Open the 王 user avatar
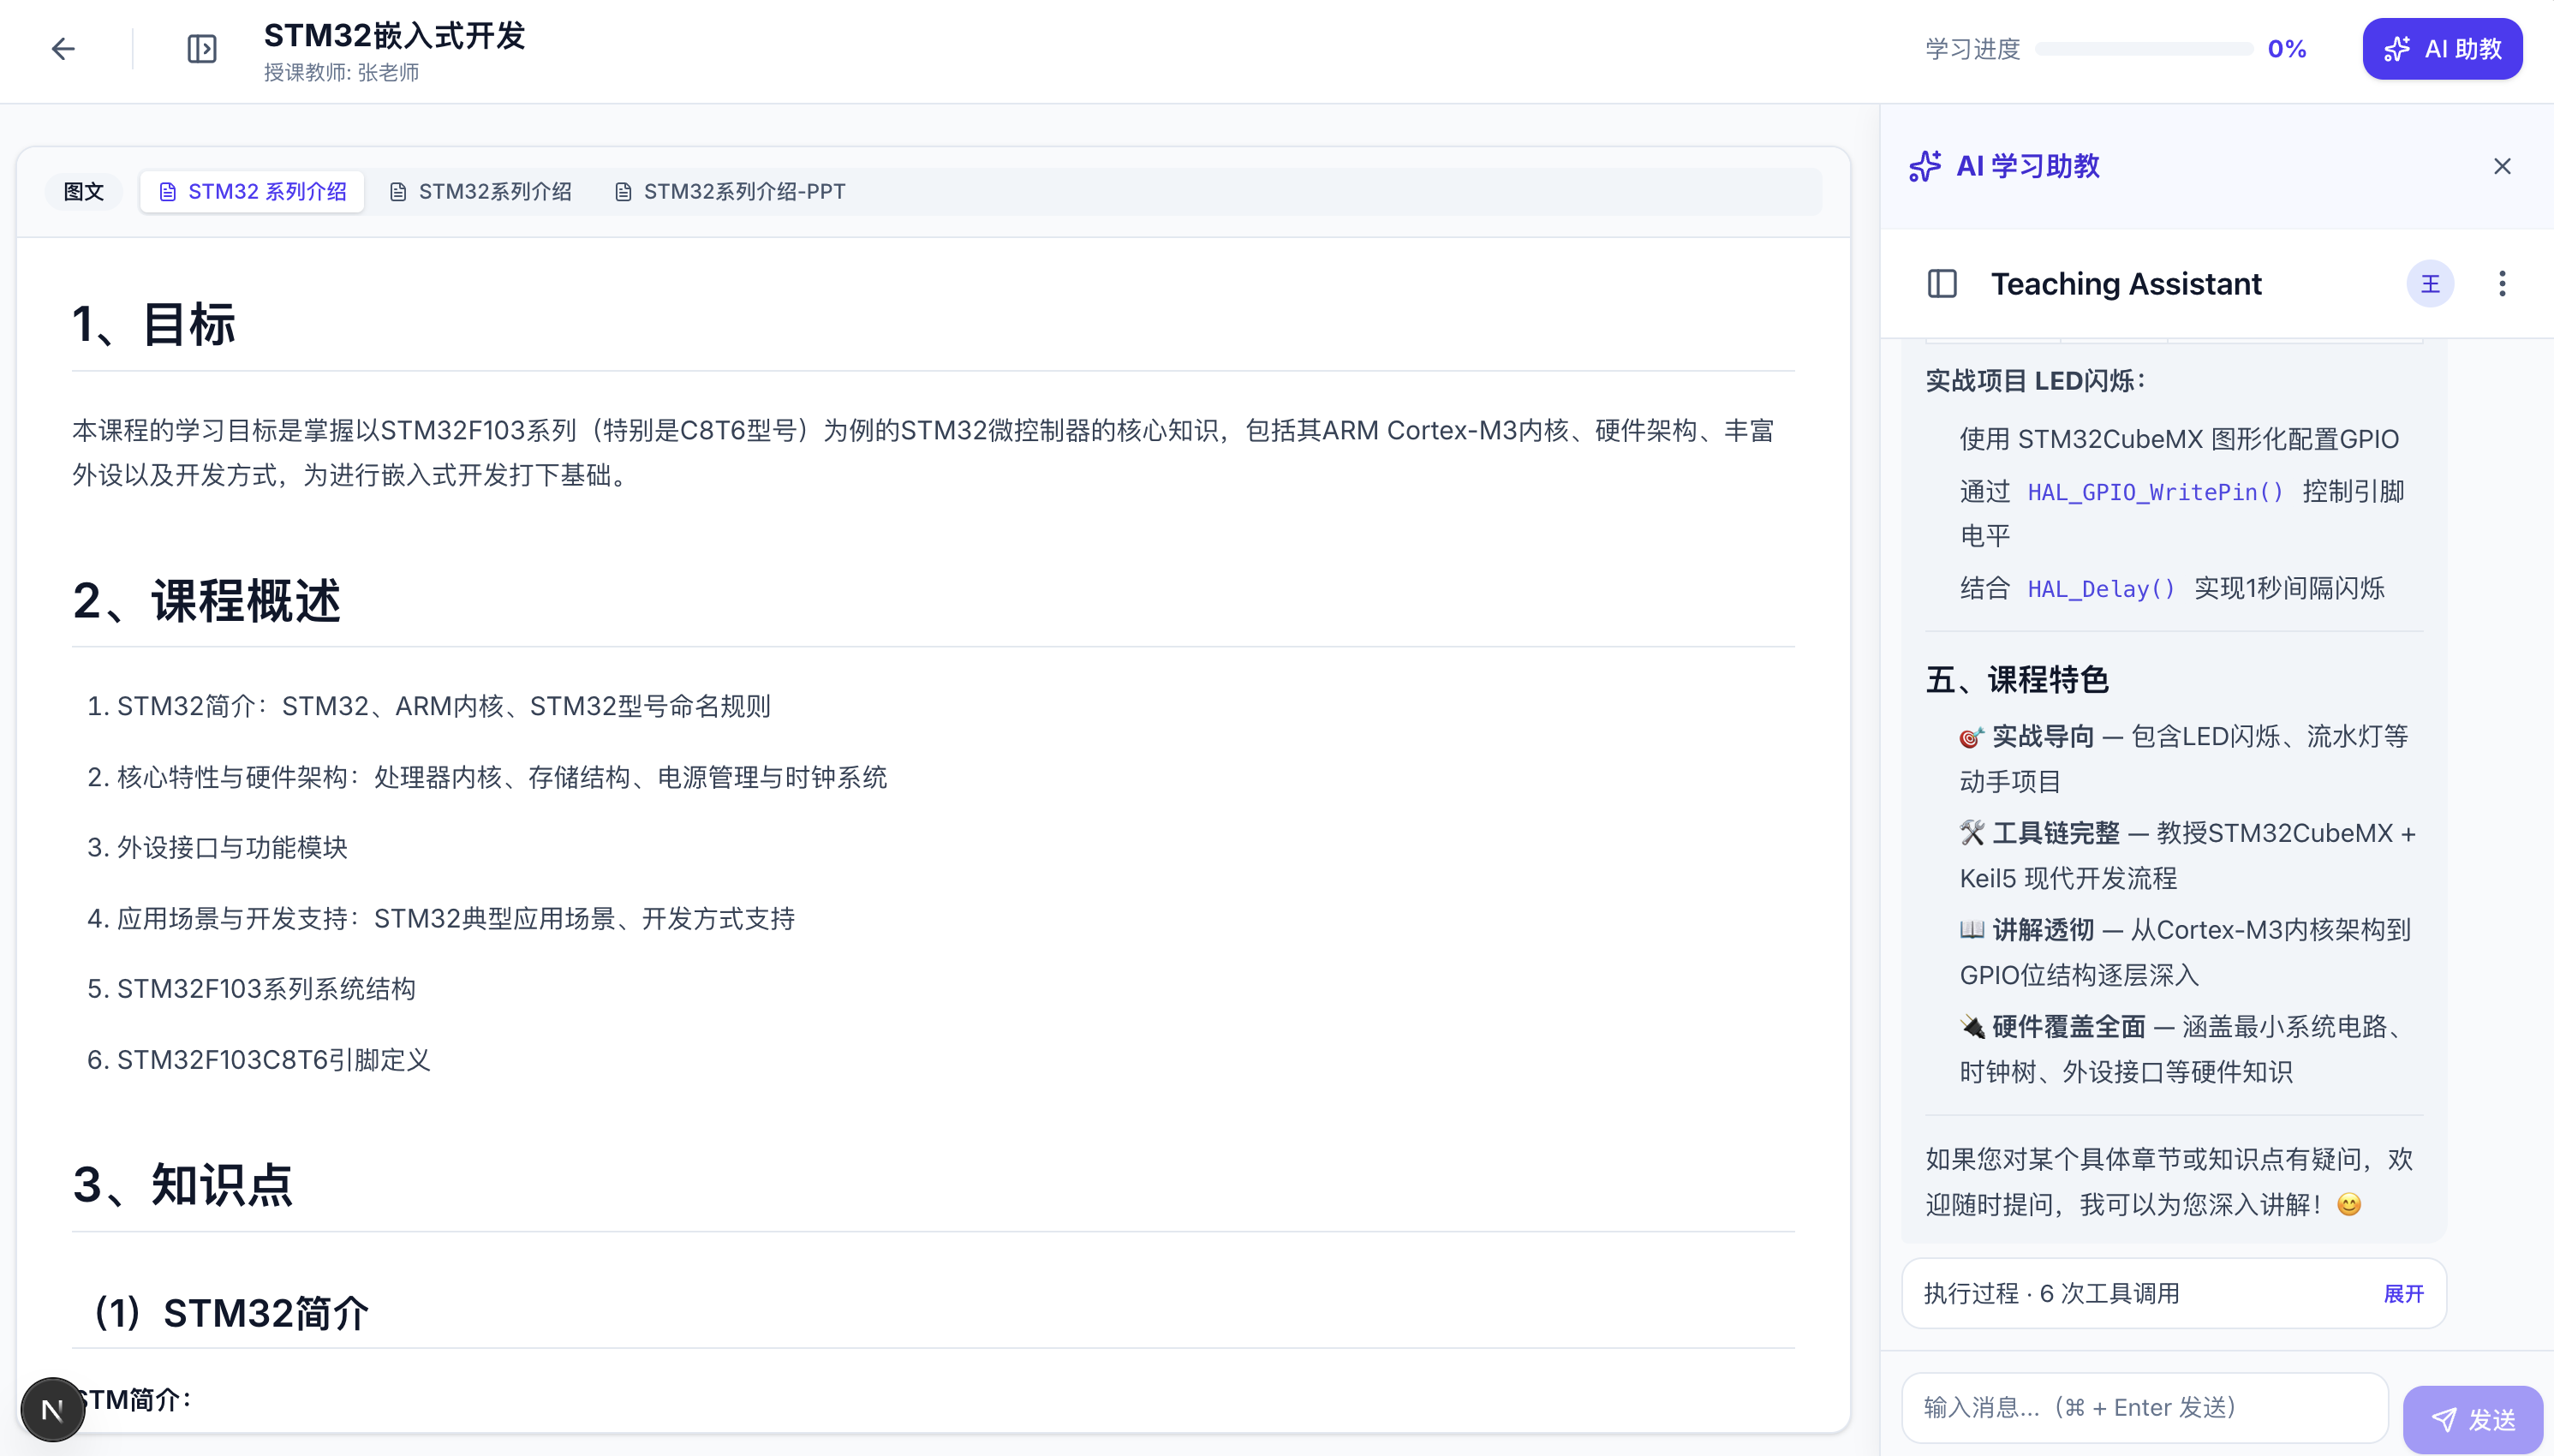The height and width of the screenshot is (1456, 2554). click(x=2430, y=284)
